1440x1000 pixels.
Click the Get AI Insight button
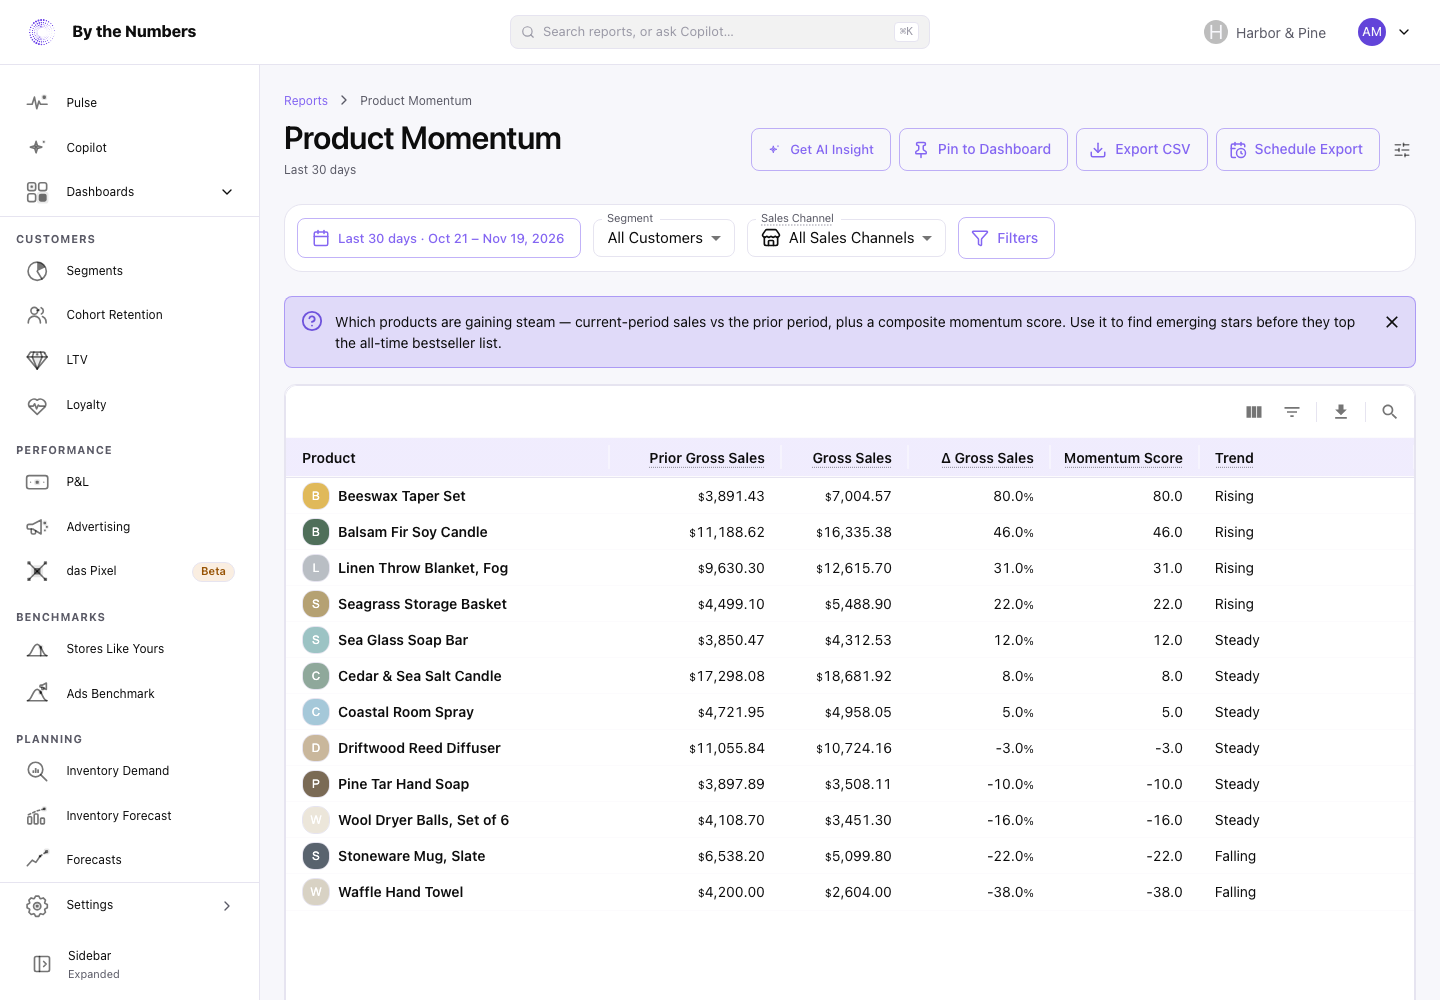tap(821, 150)
